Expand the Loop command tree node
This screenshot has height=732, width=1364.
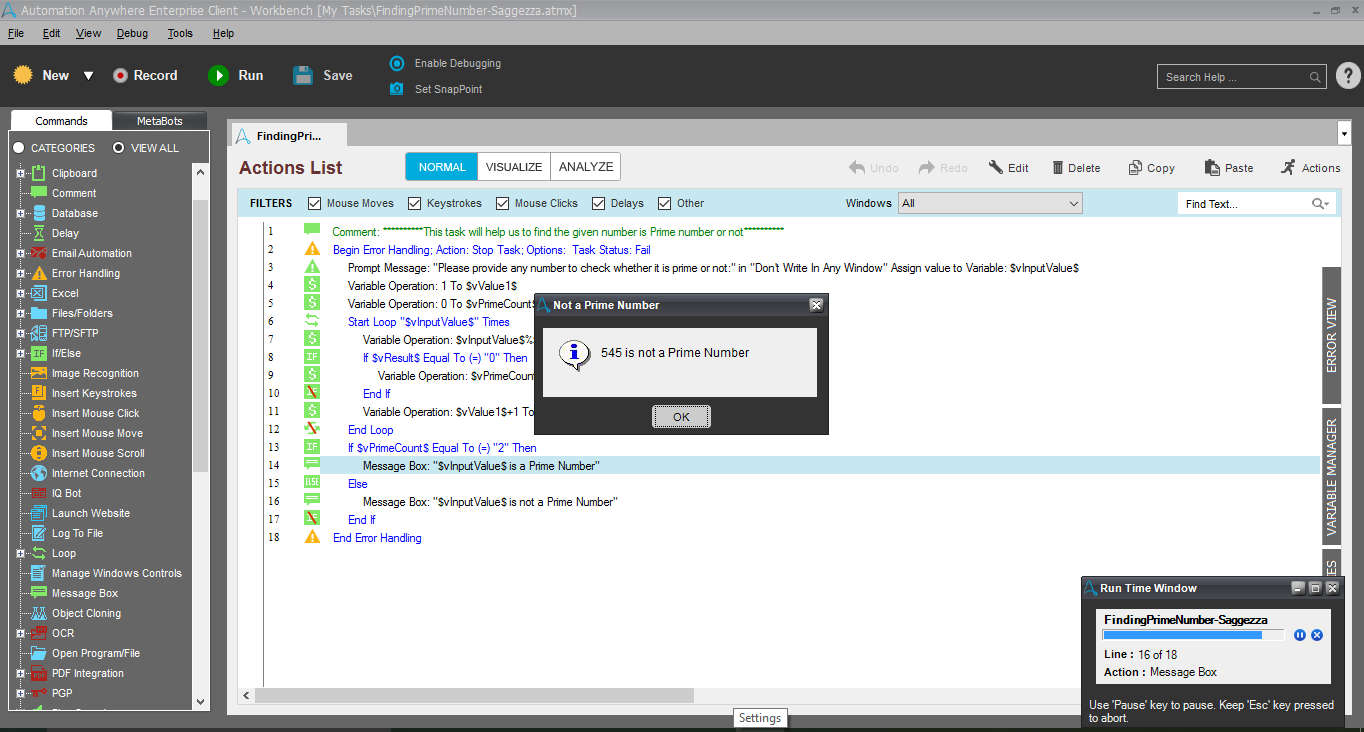(x=20, y=553)
